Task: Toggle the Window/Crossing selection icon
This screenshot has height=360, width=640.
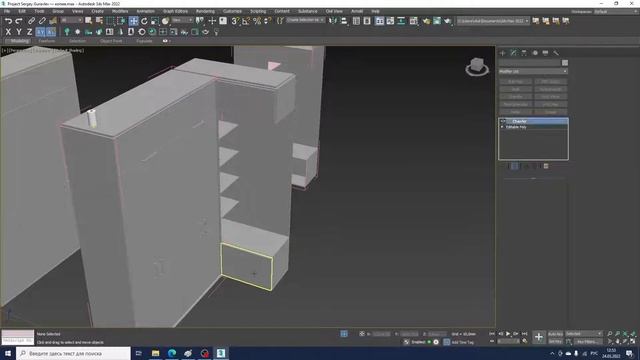Action: click(x=121, y=21)
